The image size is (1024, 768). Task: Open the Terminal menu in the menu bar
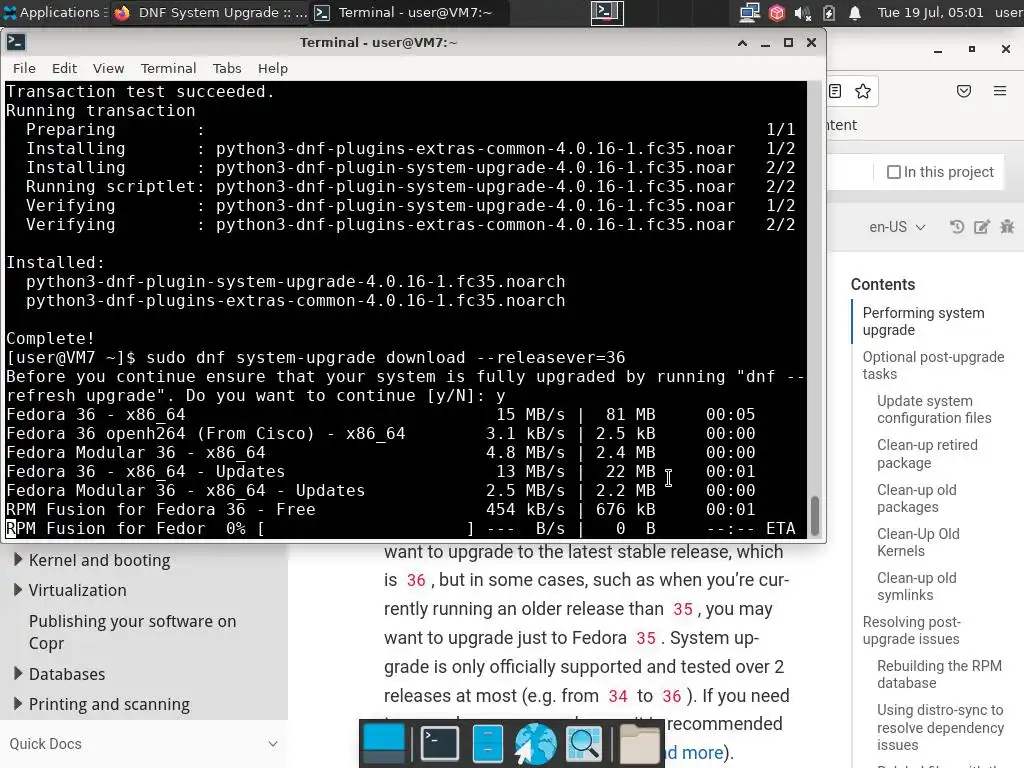point(168,68)
